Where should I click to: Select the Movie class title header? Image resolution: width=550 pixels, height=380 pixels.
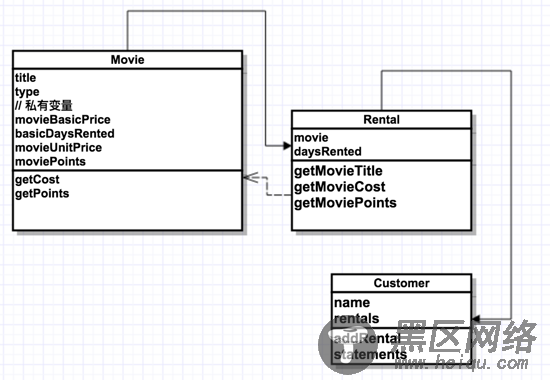click(x=127, y=60)
